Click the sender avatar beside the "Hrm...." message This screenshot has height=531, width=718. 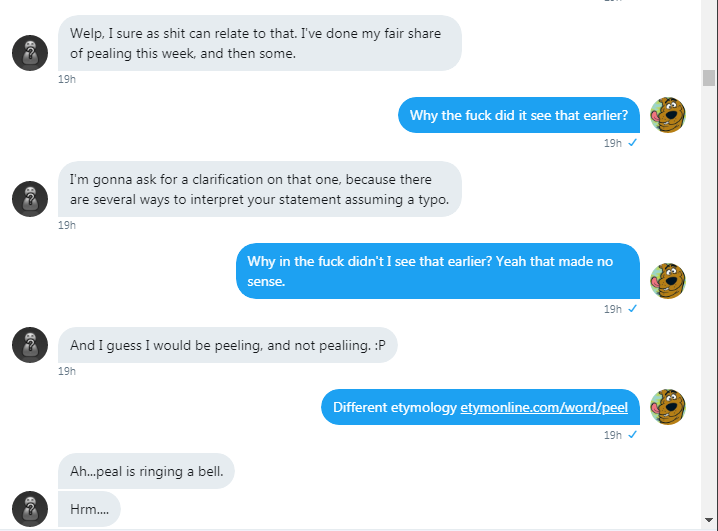[x=30, y=508]
